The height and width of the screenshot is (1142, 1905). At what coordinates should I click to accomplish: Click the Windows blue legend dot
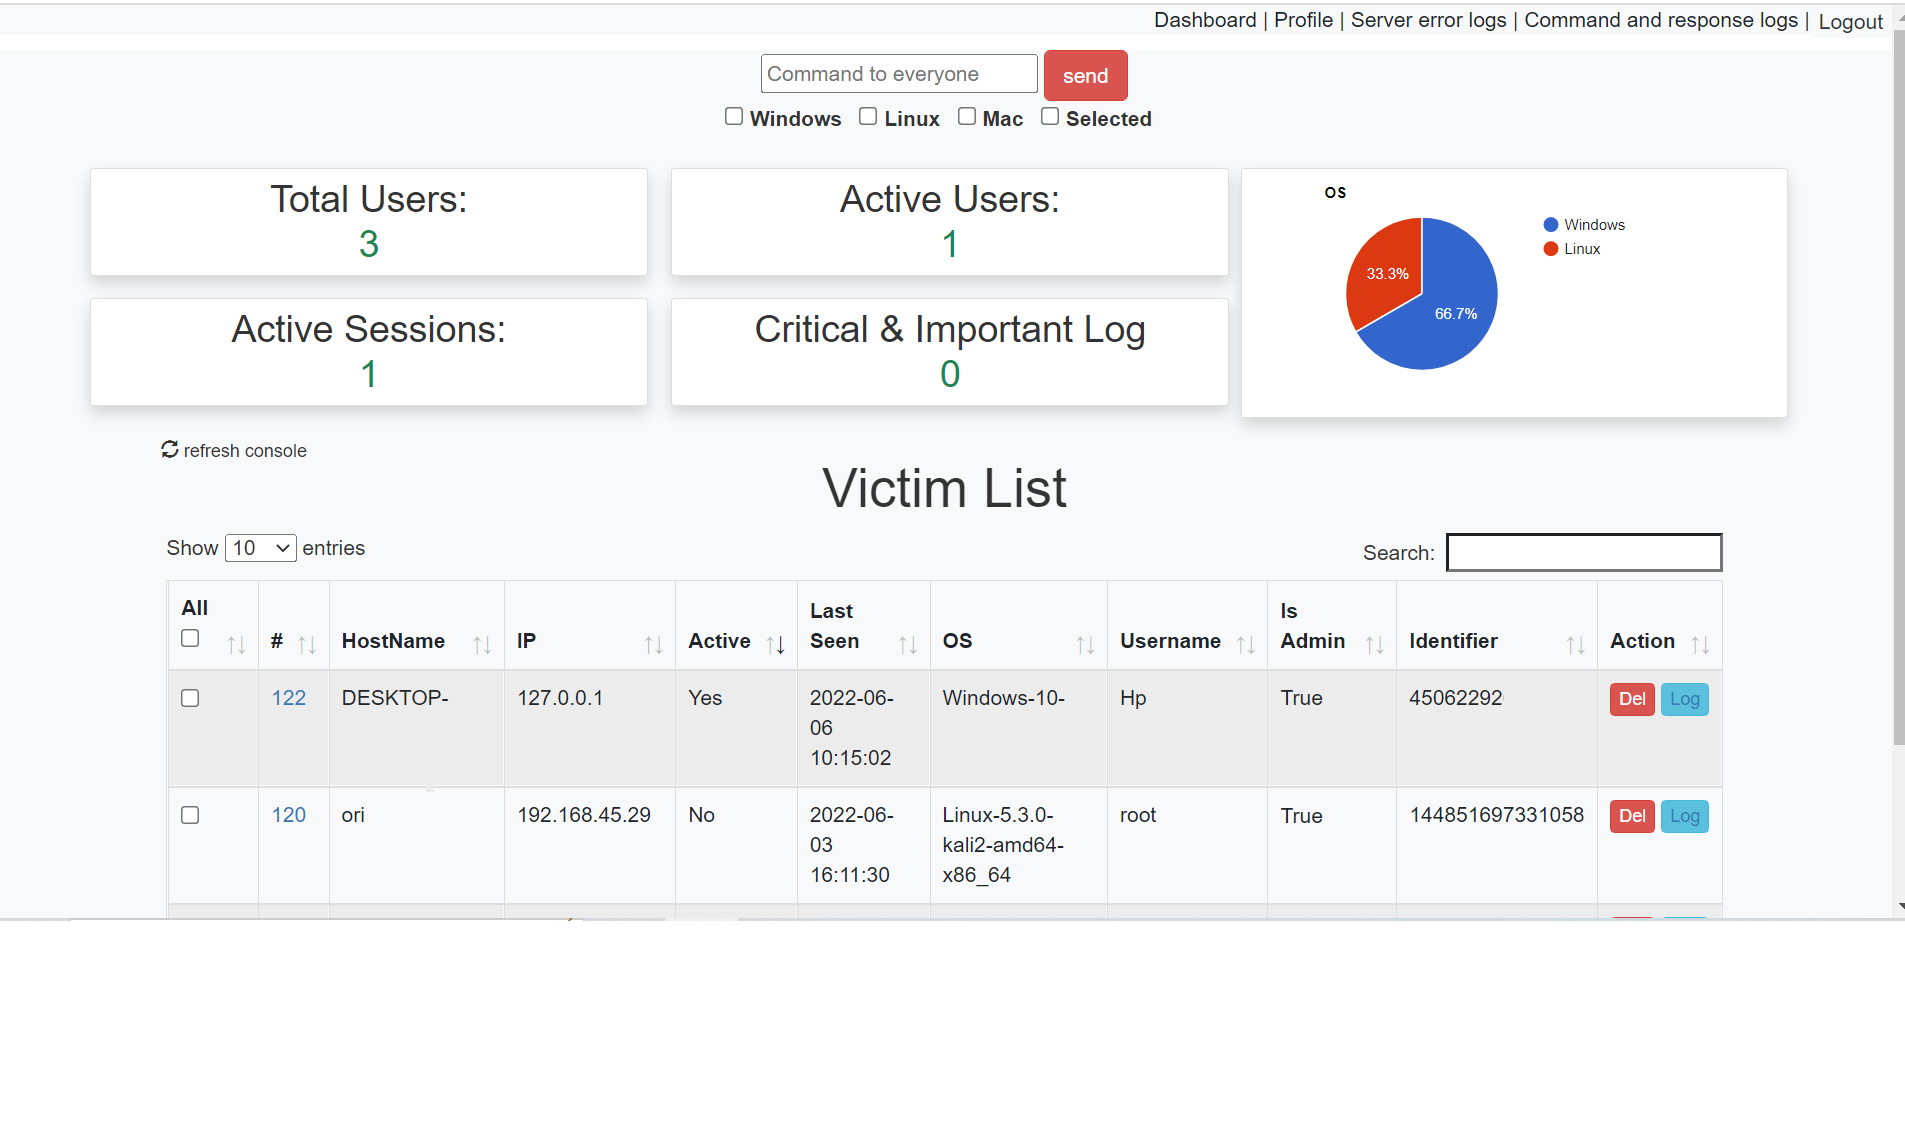click(x=1551, y=225)
